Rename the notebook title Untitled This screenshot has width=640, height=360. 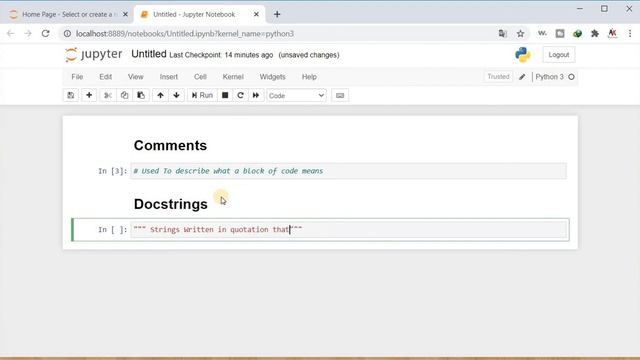(149, 54)
